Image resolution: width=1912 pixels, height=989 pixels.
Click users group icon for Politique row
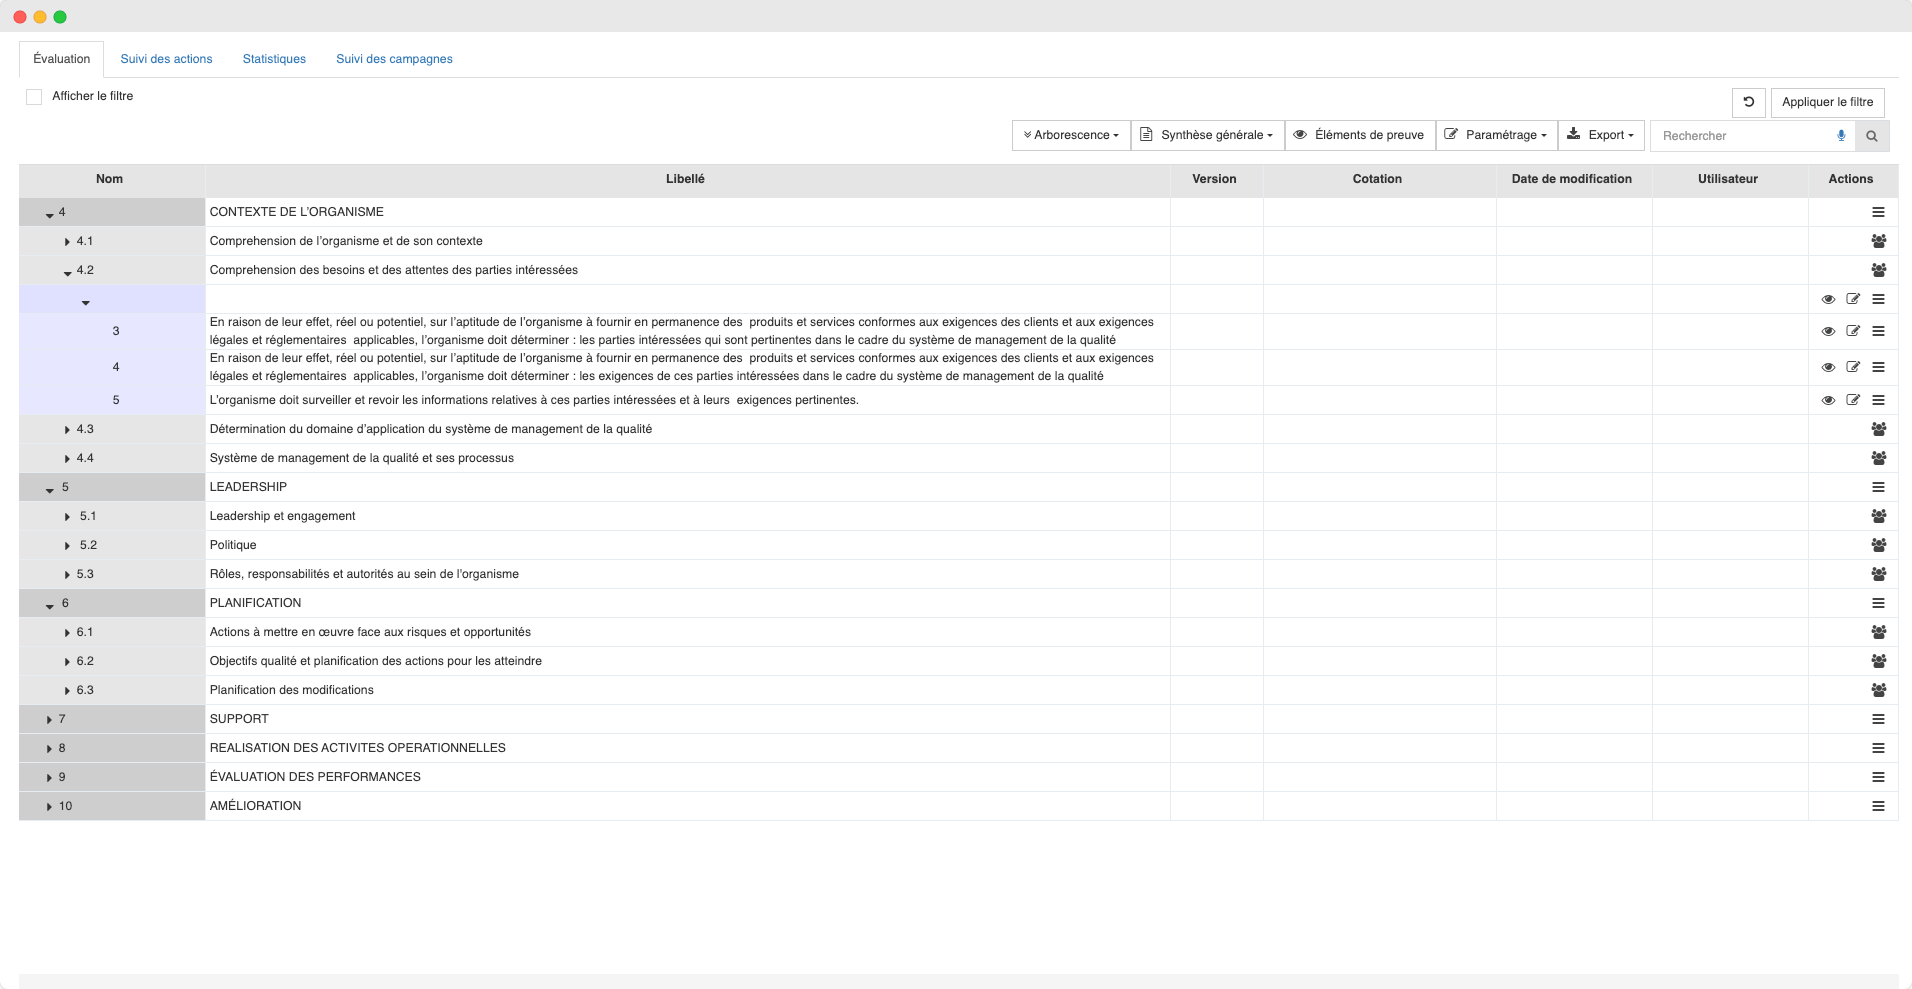(1878, 545)
